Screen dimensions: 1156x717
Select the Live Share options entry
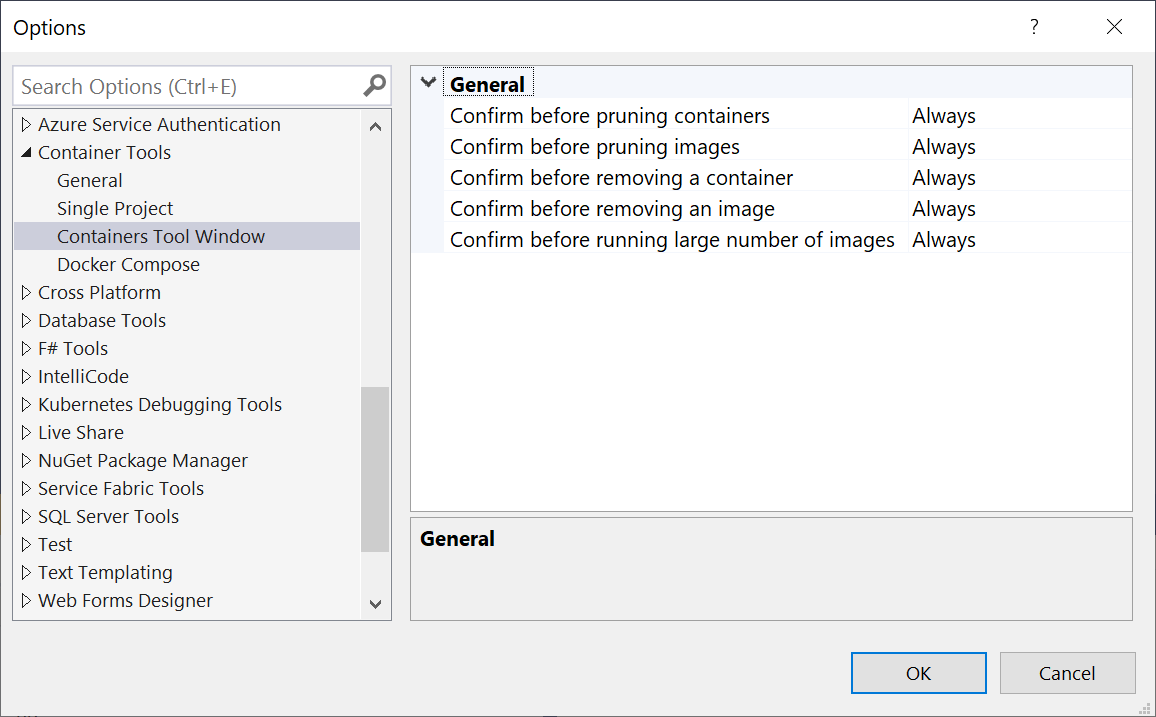coord(81,432)
